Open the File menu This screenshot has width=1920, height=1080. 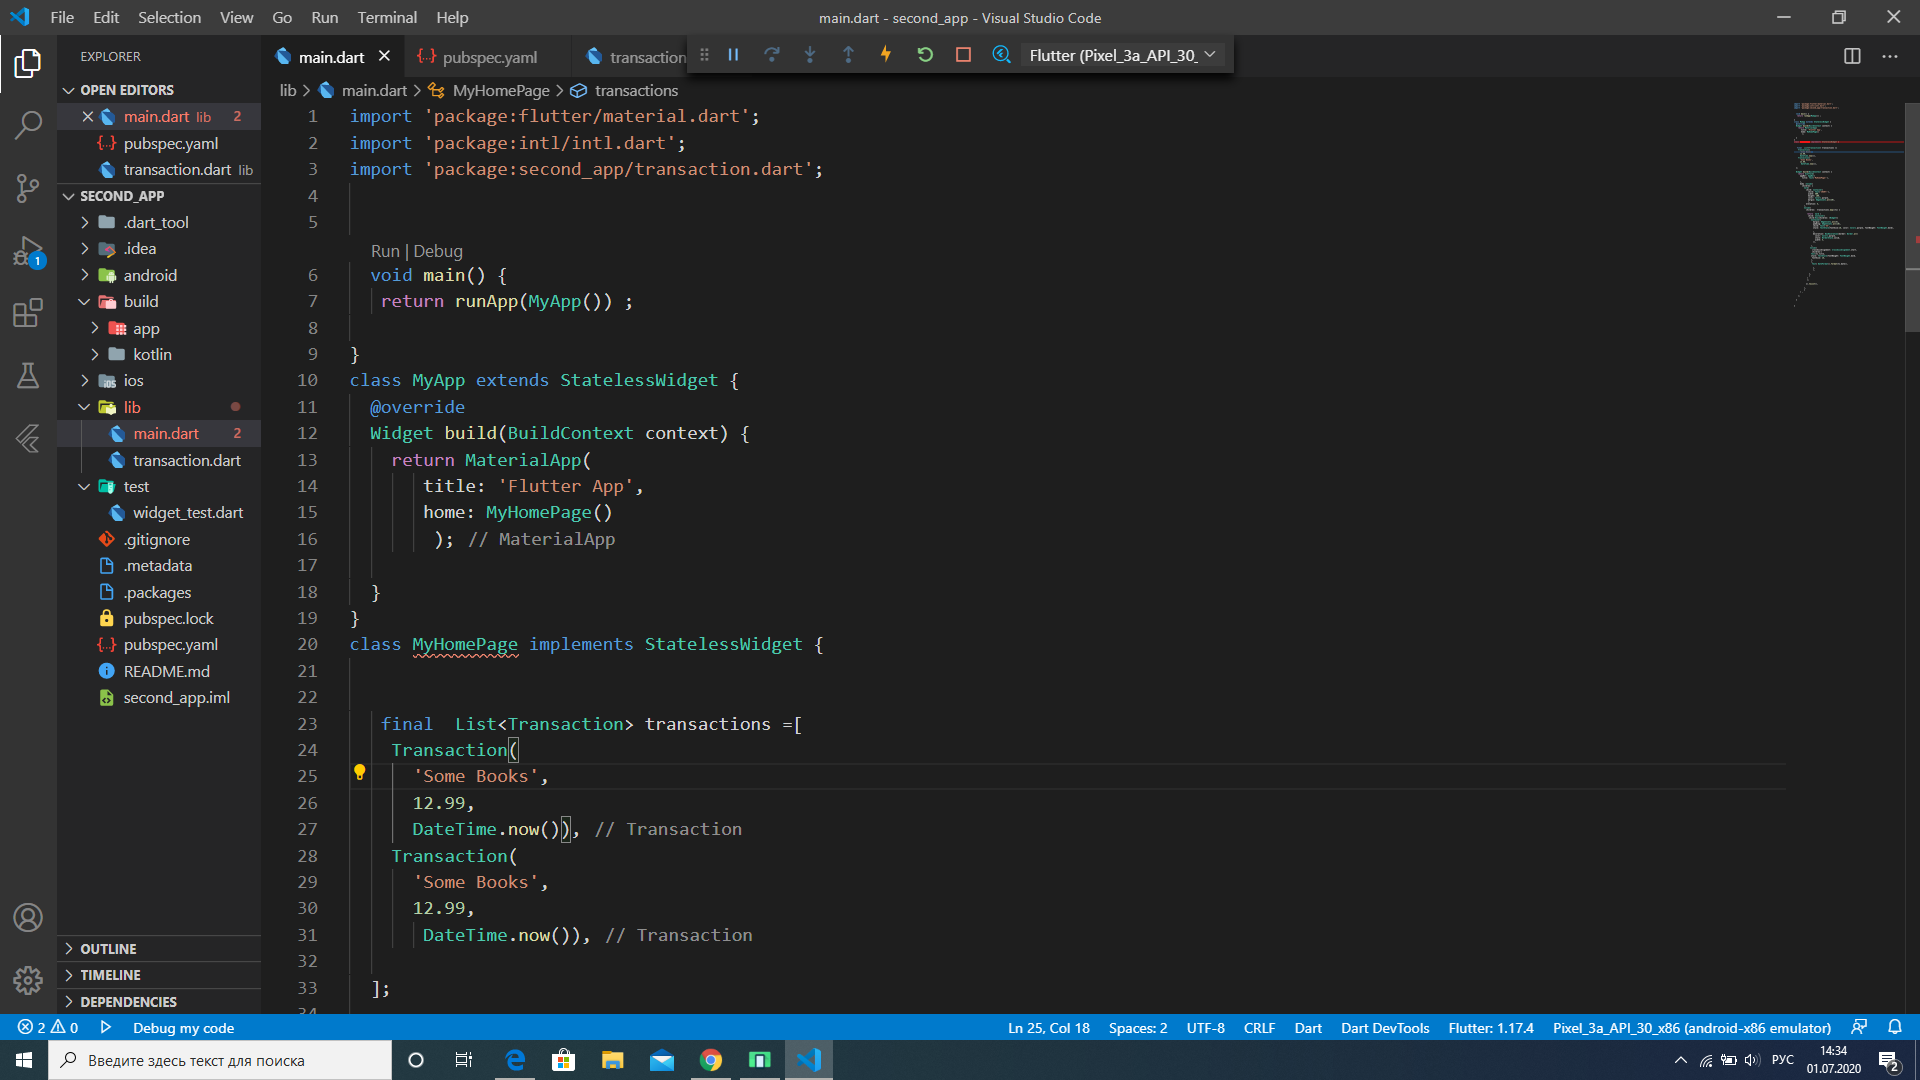(62, 17)
